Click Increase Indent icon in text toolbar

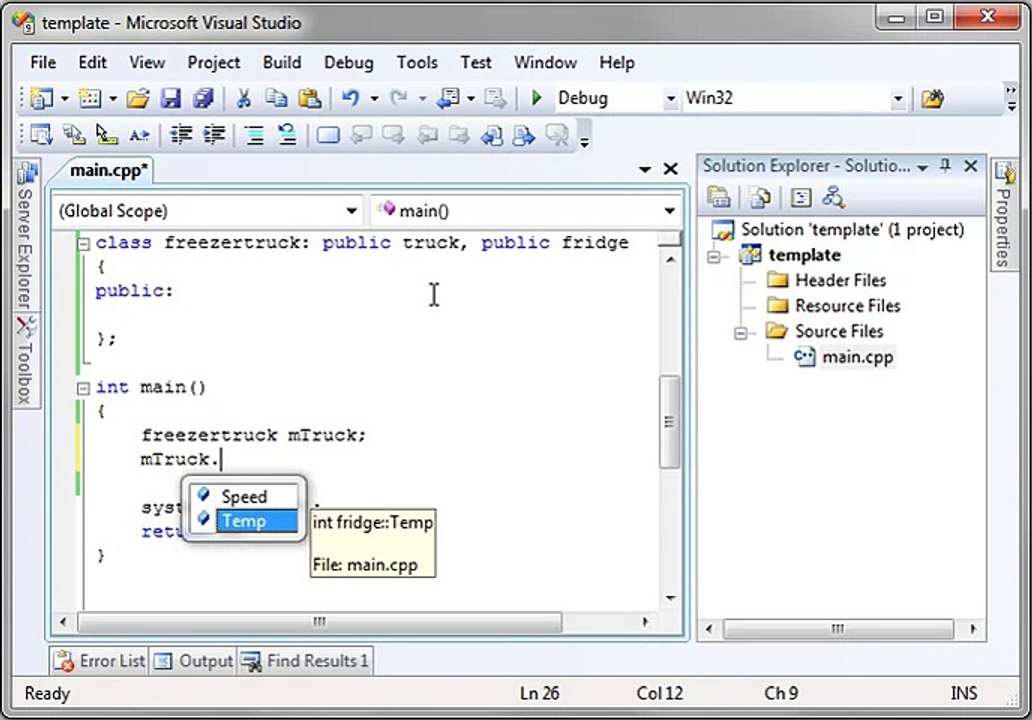tap(214, 135)
